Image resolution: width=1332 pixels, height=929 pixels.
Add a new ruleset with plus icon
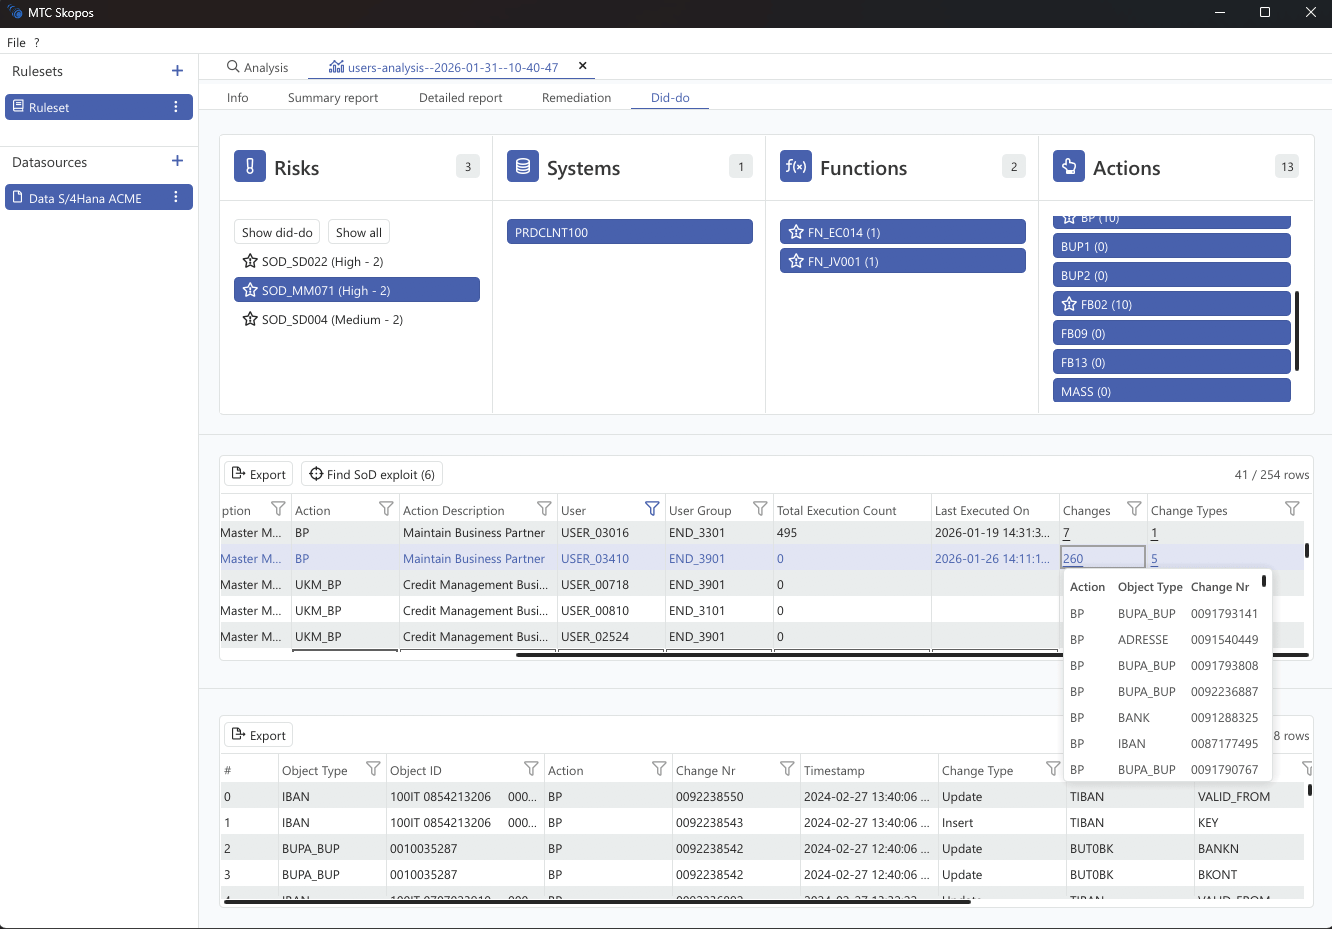(x=177, y=71)
